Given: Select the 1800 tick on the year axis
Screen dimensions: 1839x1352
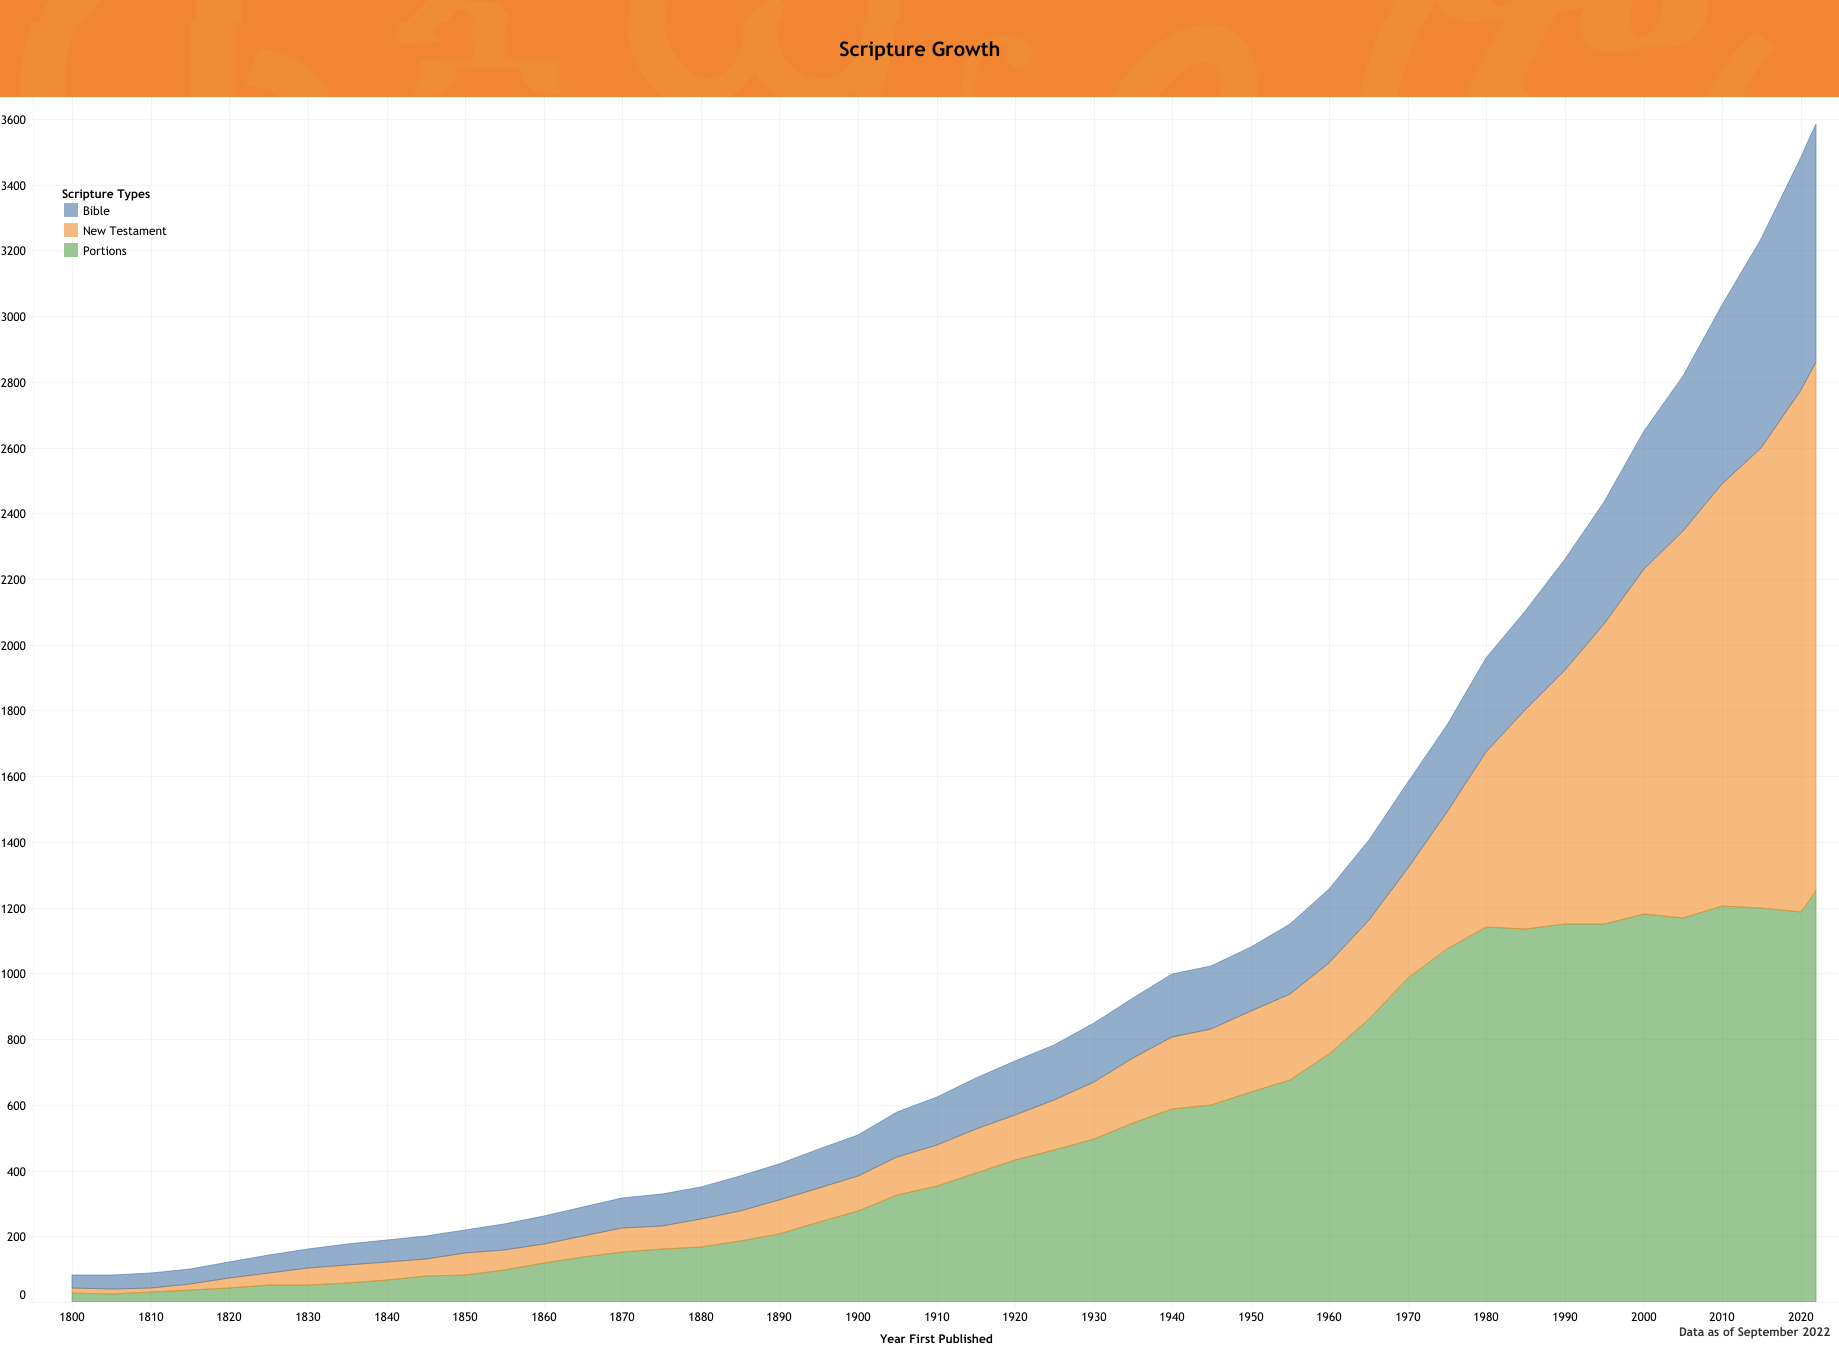Looking at the screenshot, I should (72, 1317).
